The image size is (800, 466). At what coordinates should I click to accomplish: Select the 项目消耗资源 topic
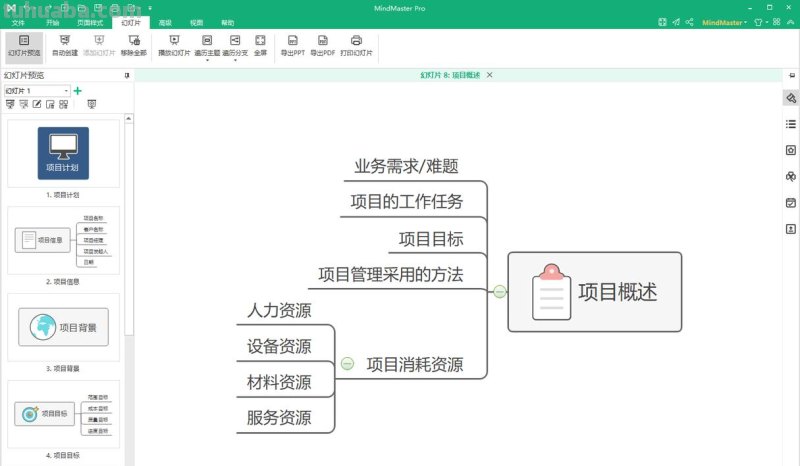pyautogui.click(x=415, y=364)
